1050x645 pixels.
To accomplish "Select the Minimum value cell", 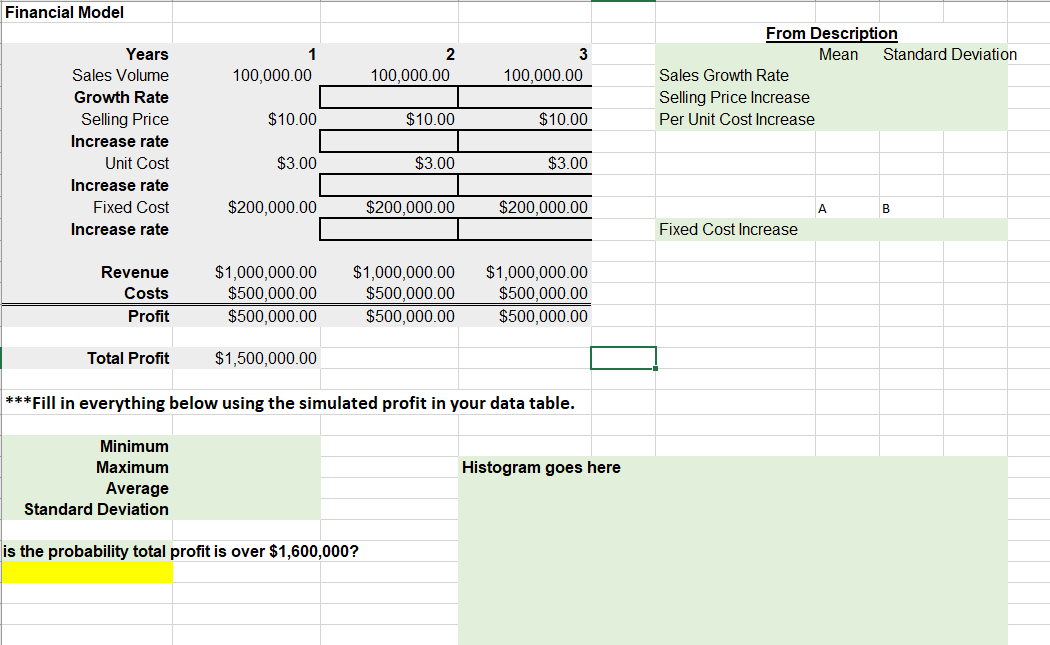I will (x=247, y=446).
